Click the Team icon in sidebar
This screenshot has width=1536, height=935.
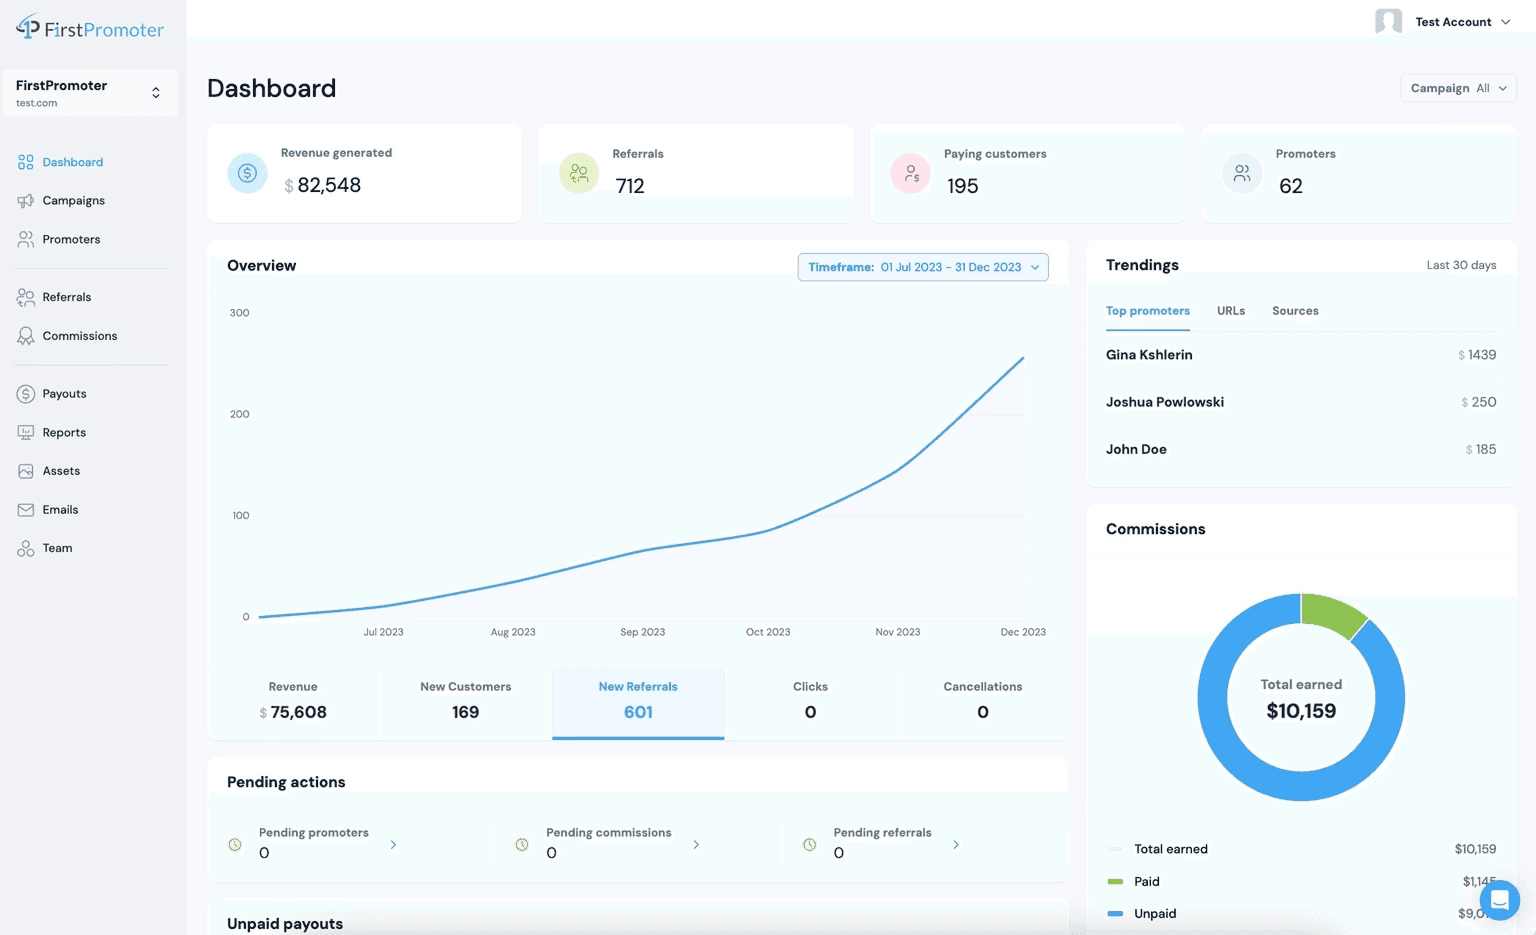[26, 548]
